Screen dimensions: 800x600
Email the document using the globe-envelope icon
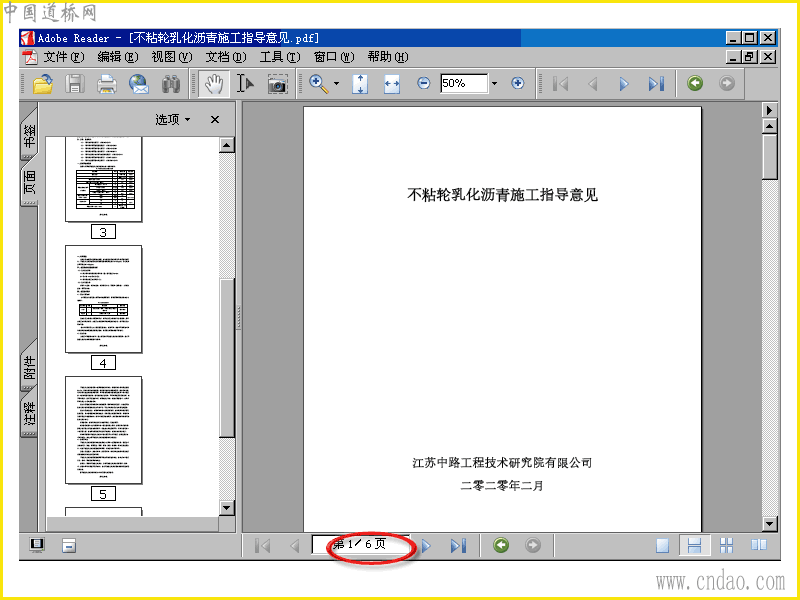139,83
